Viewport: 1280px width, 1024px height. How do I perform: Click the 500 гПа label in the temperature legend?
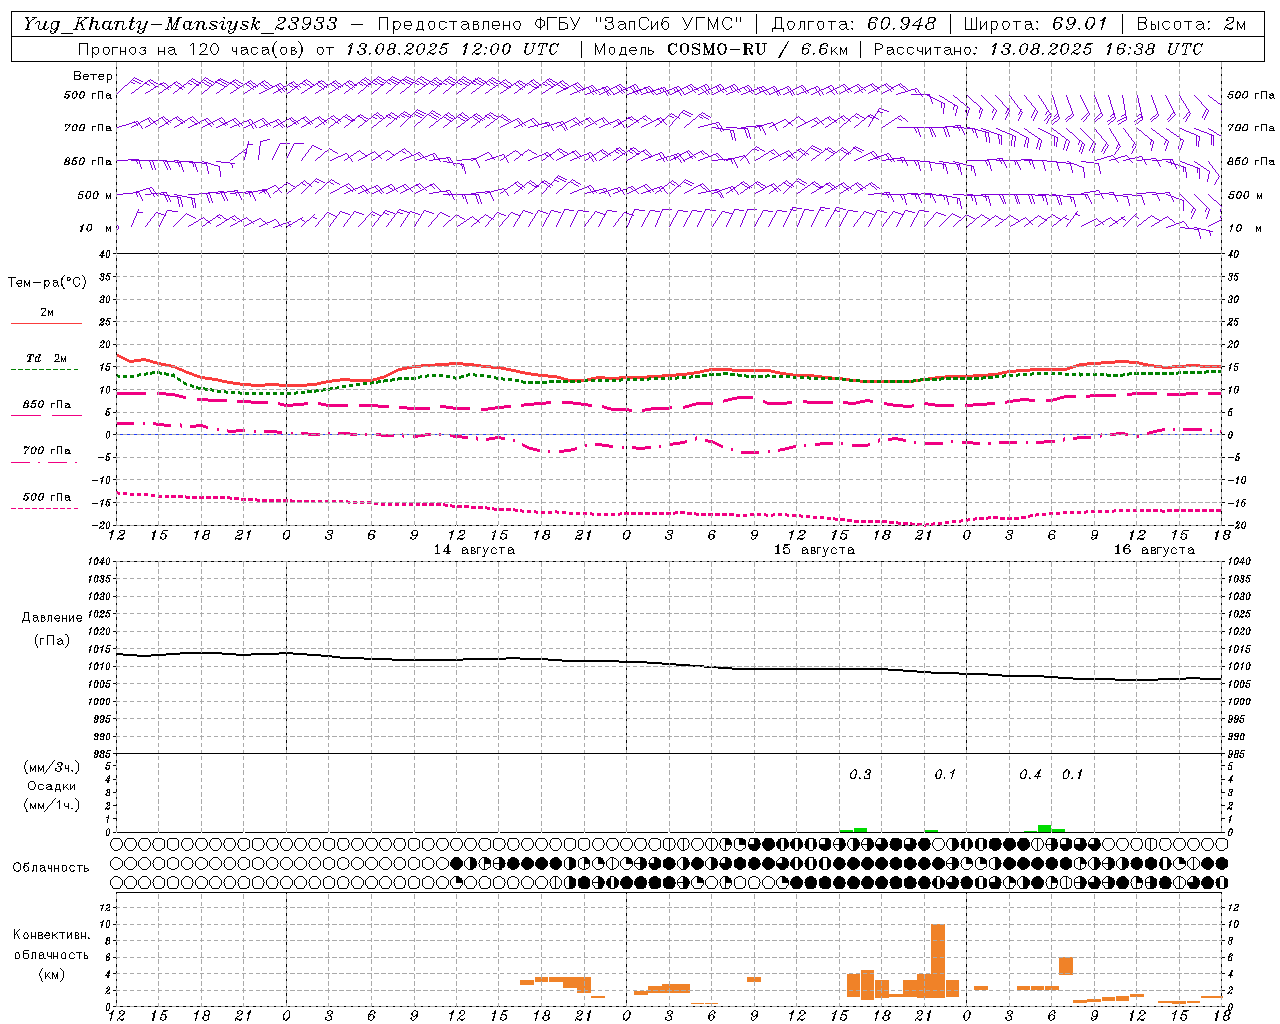(x=46, y=497)
